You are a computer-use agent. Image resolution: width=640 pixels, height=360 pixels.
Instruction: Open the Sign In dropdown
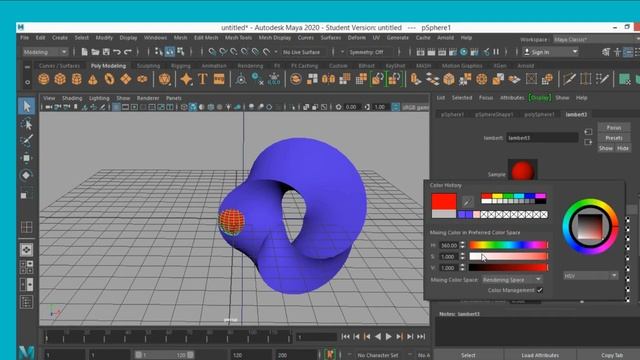pyautogui.click(x=551, y=52)
